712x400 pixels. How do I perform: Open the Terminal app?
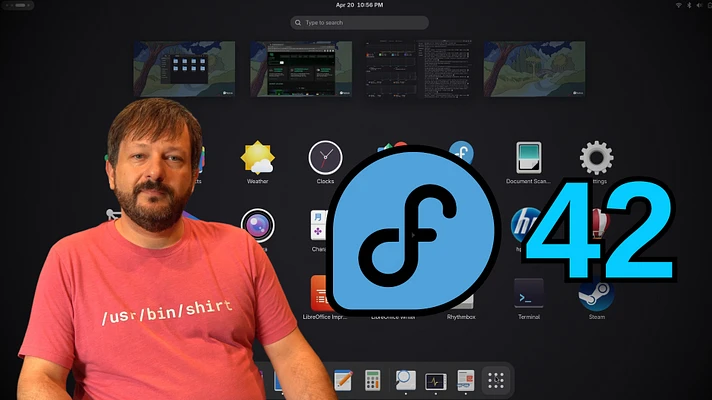[x=529, y=298]
